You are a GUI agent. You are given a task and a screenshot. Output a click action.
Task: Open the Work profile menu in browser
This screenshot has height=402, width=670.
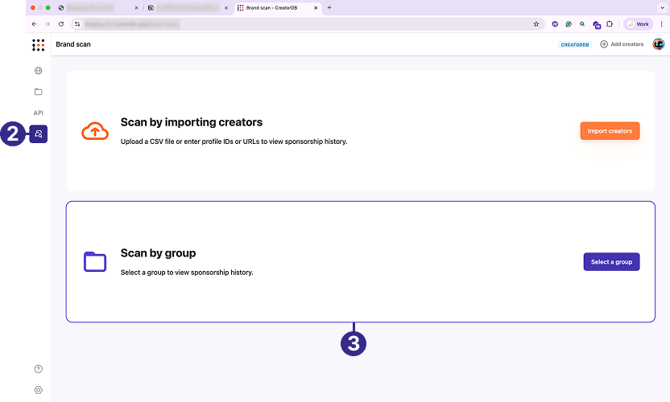[637, 23]
